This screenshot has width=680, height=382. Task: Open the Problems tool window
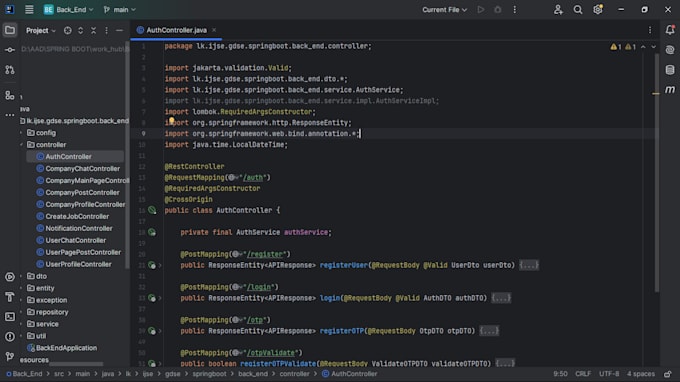[x=10, y=336]
